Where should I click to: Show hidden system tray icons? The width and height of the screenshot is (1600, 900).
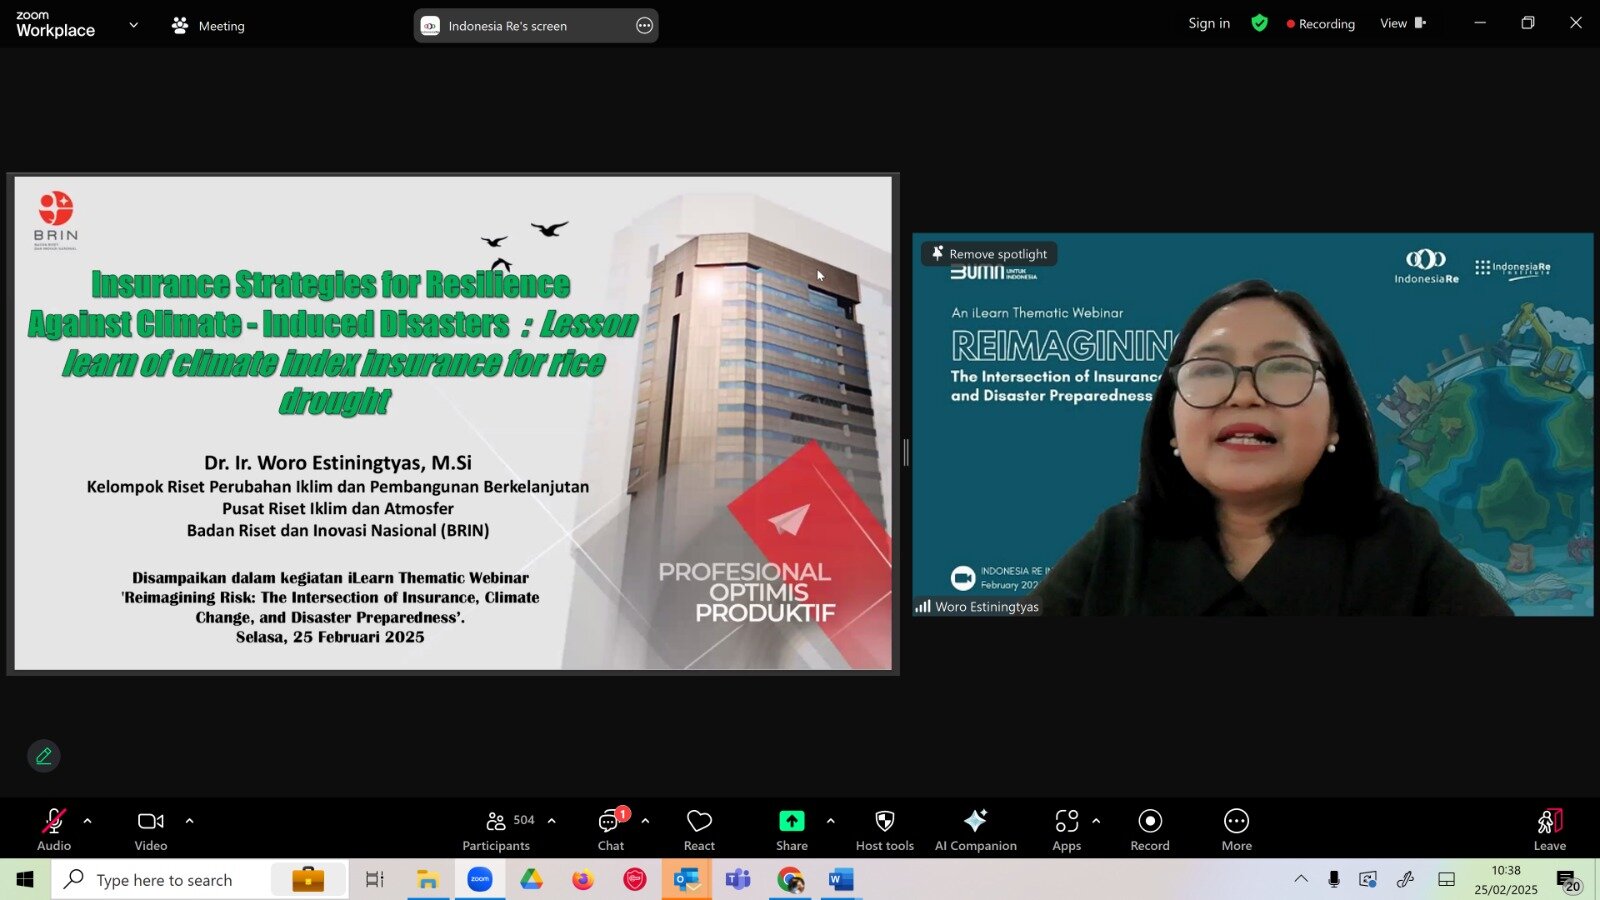pyautogui.click(x=1301, y=879)
